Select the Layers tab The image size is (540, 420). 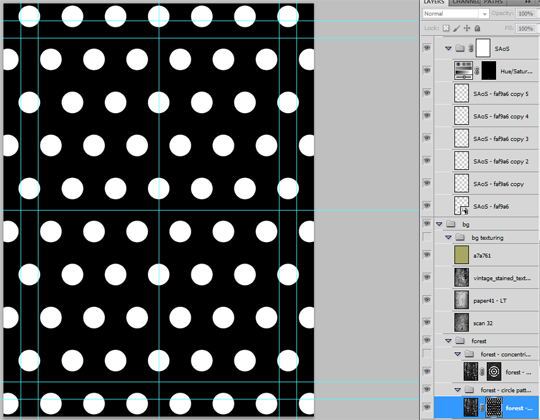click(434, 2)
